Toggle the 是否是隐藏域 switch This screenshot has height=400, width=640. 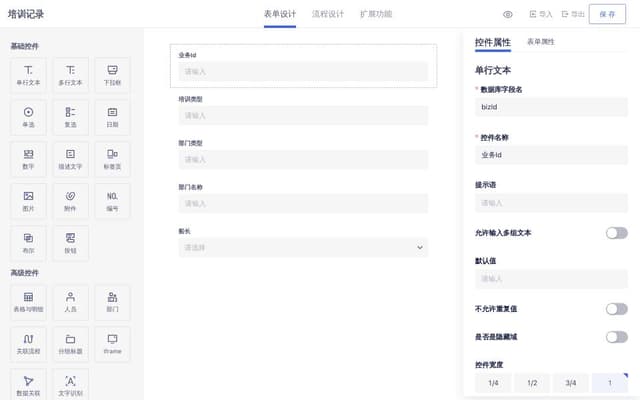tap(616, 337)
